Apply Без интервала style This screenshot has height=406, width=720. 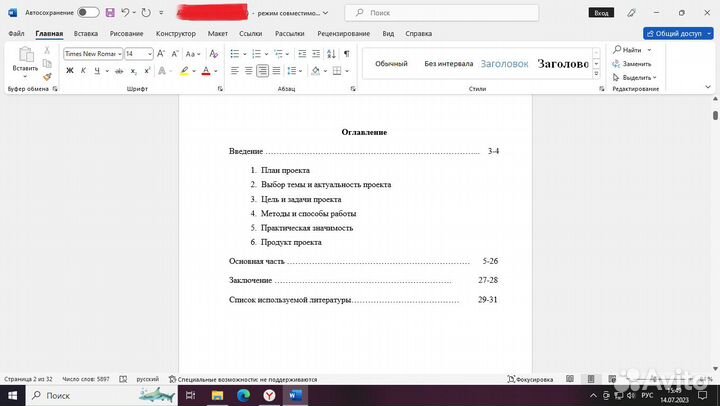coord(449,63)
